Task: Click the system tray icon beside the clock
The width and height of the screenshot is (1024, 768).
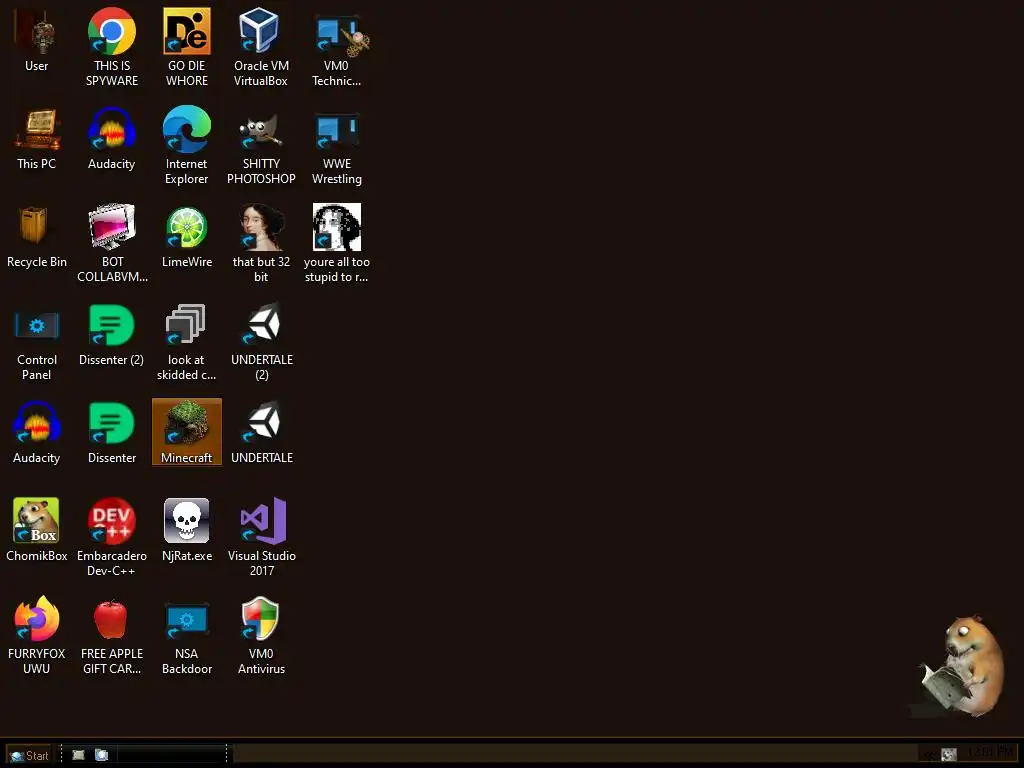Action: click(x=949, y=755)
